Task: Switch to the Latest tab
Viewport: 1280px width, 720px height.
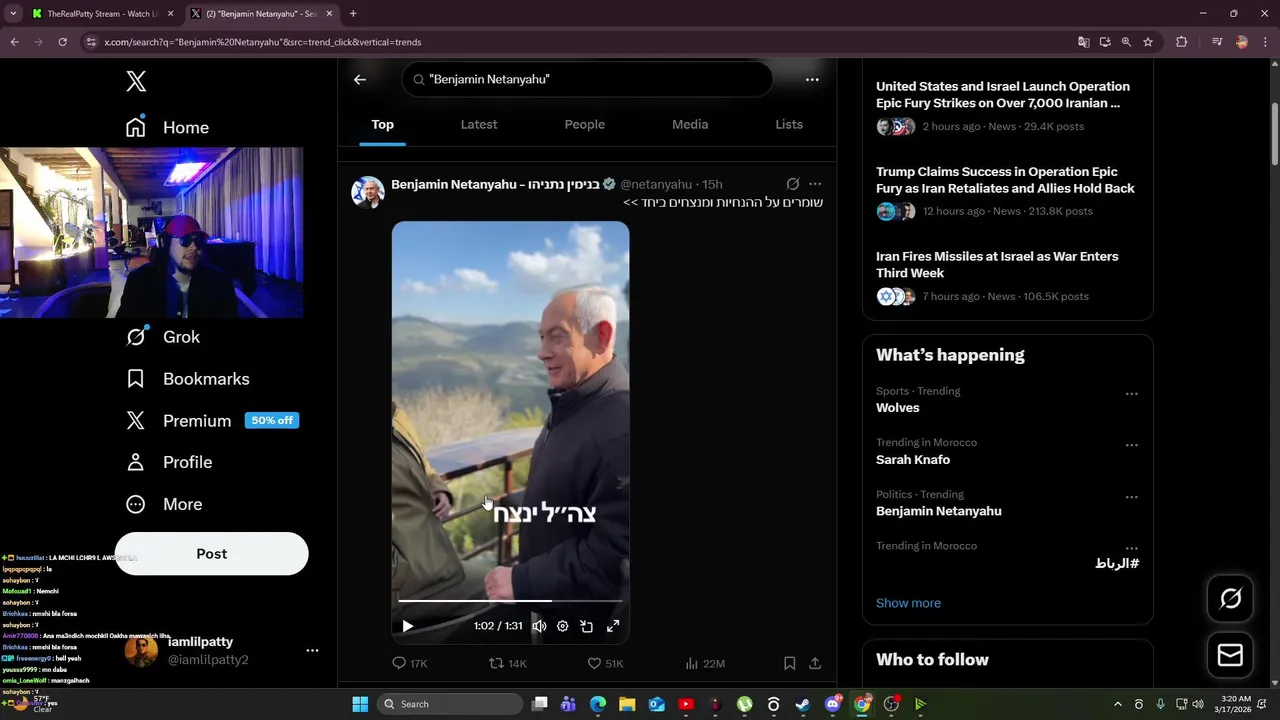Action: pos(479,124)
